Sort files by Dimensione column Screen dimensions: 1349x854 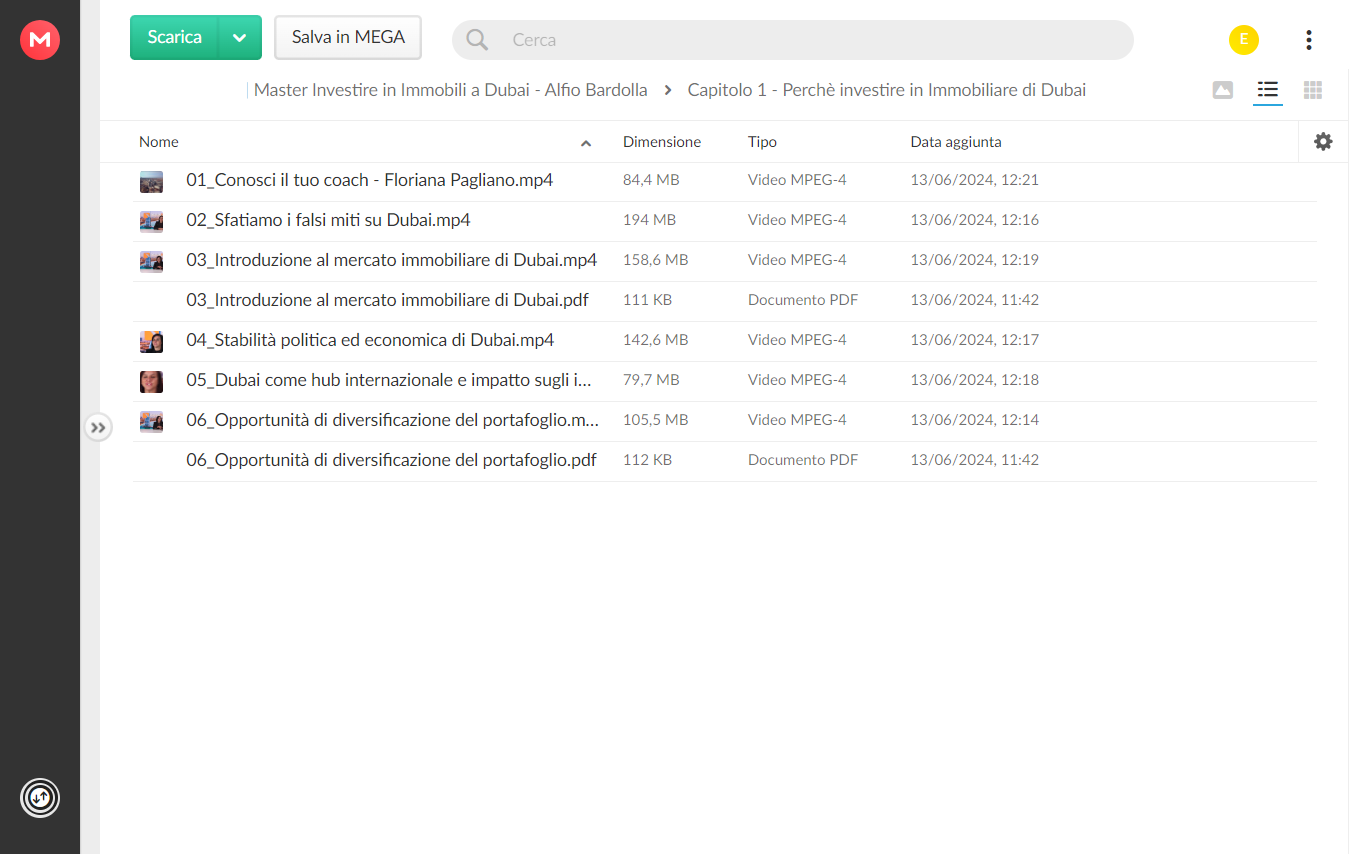(x=662, y=142)
